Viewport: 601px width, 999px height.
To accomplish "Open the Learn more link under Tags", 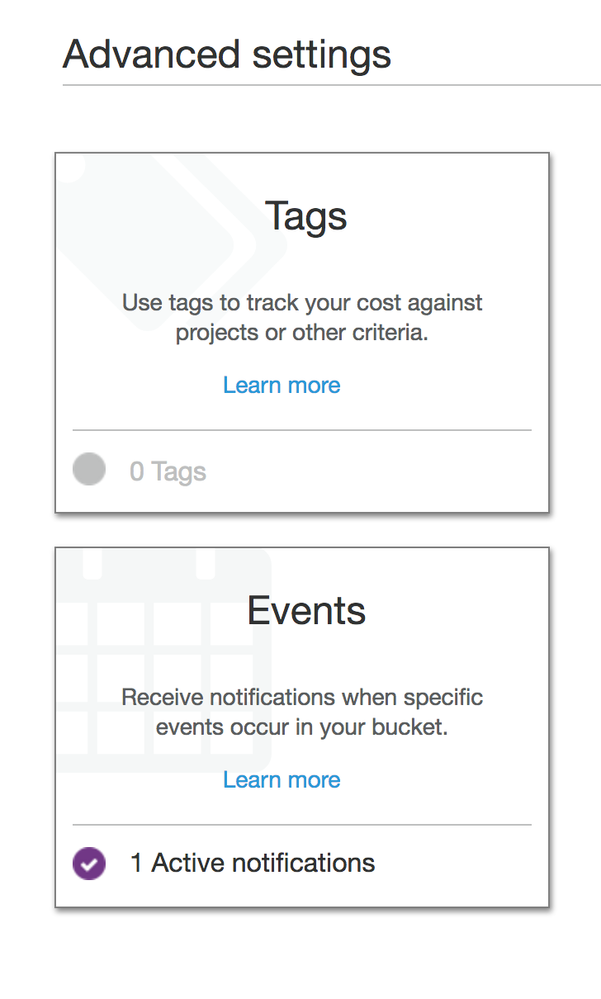I will [281, 385].
